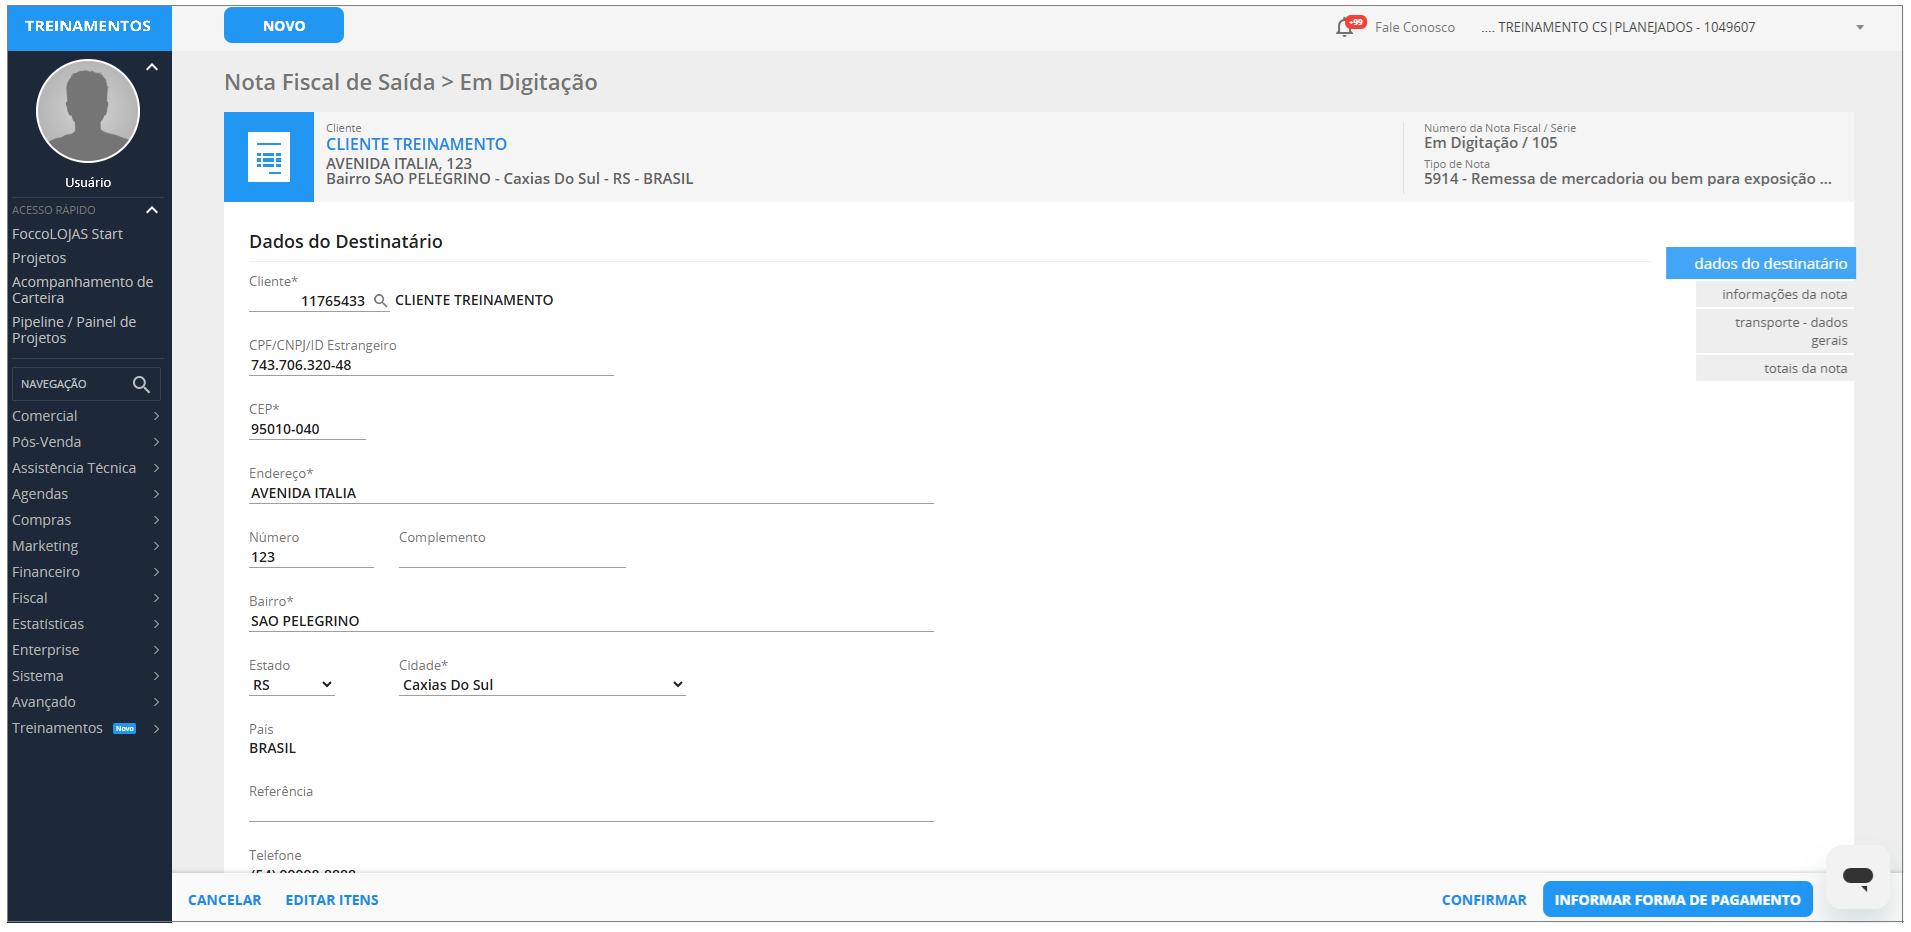Expand the Treinamentos menu
1911x932 pixels.
click(86, 728)
